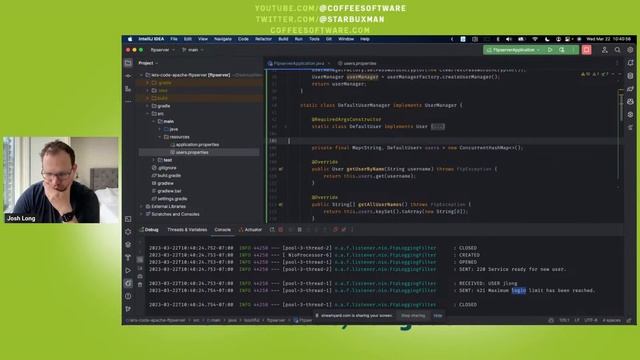Screen dimensions: 640x360
Task: Click the Clear All trash icon beside the console
Action: pos(140,284)
